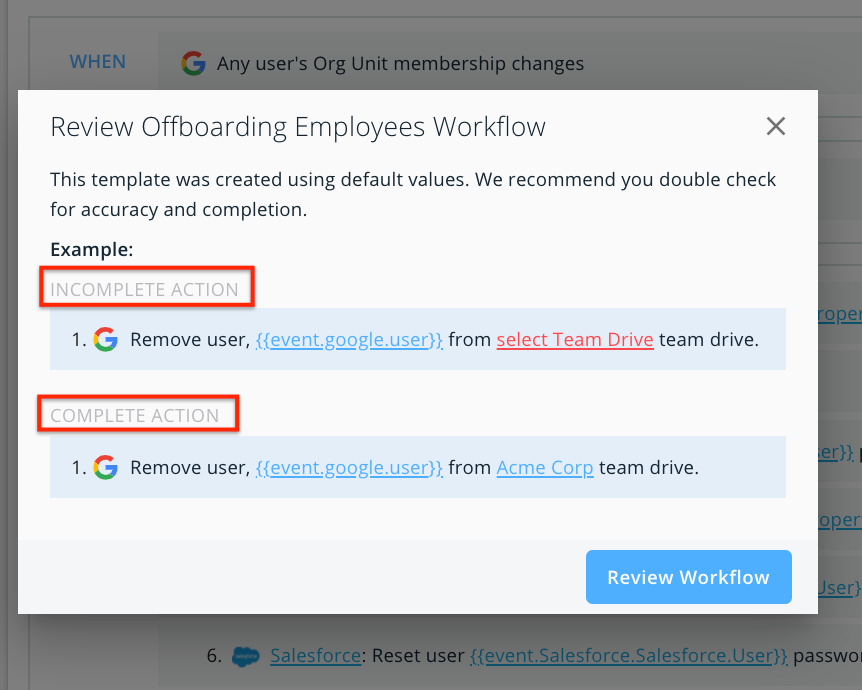
Task: Dismiss the dialog with the X button
Action: 776,126
